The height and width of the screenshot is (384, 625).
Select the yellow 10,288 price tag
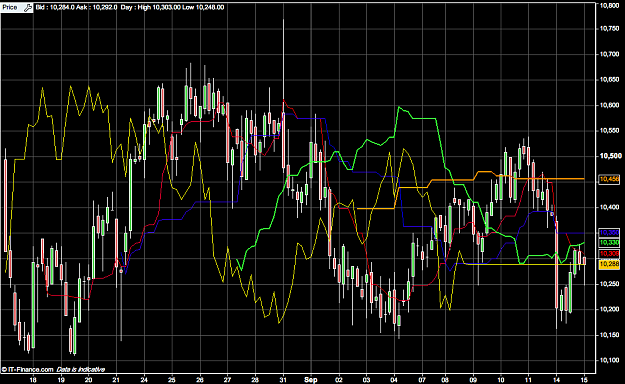point(609,264)
